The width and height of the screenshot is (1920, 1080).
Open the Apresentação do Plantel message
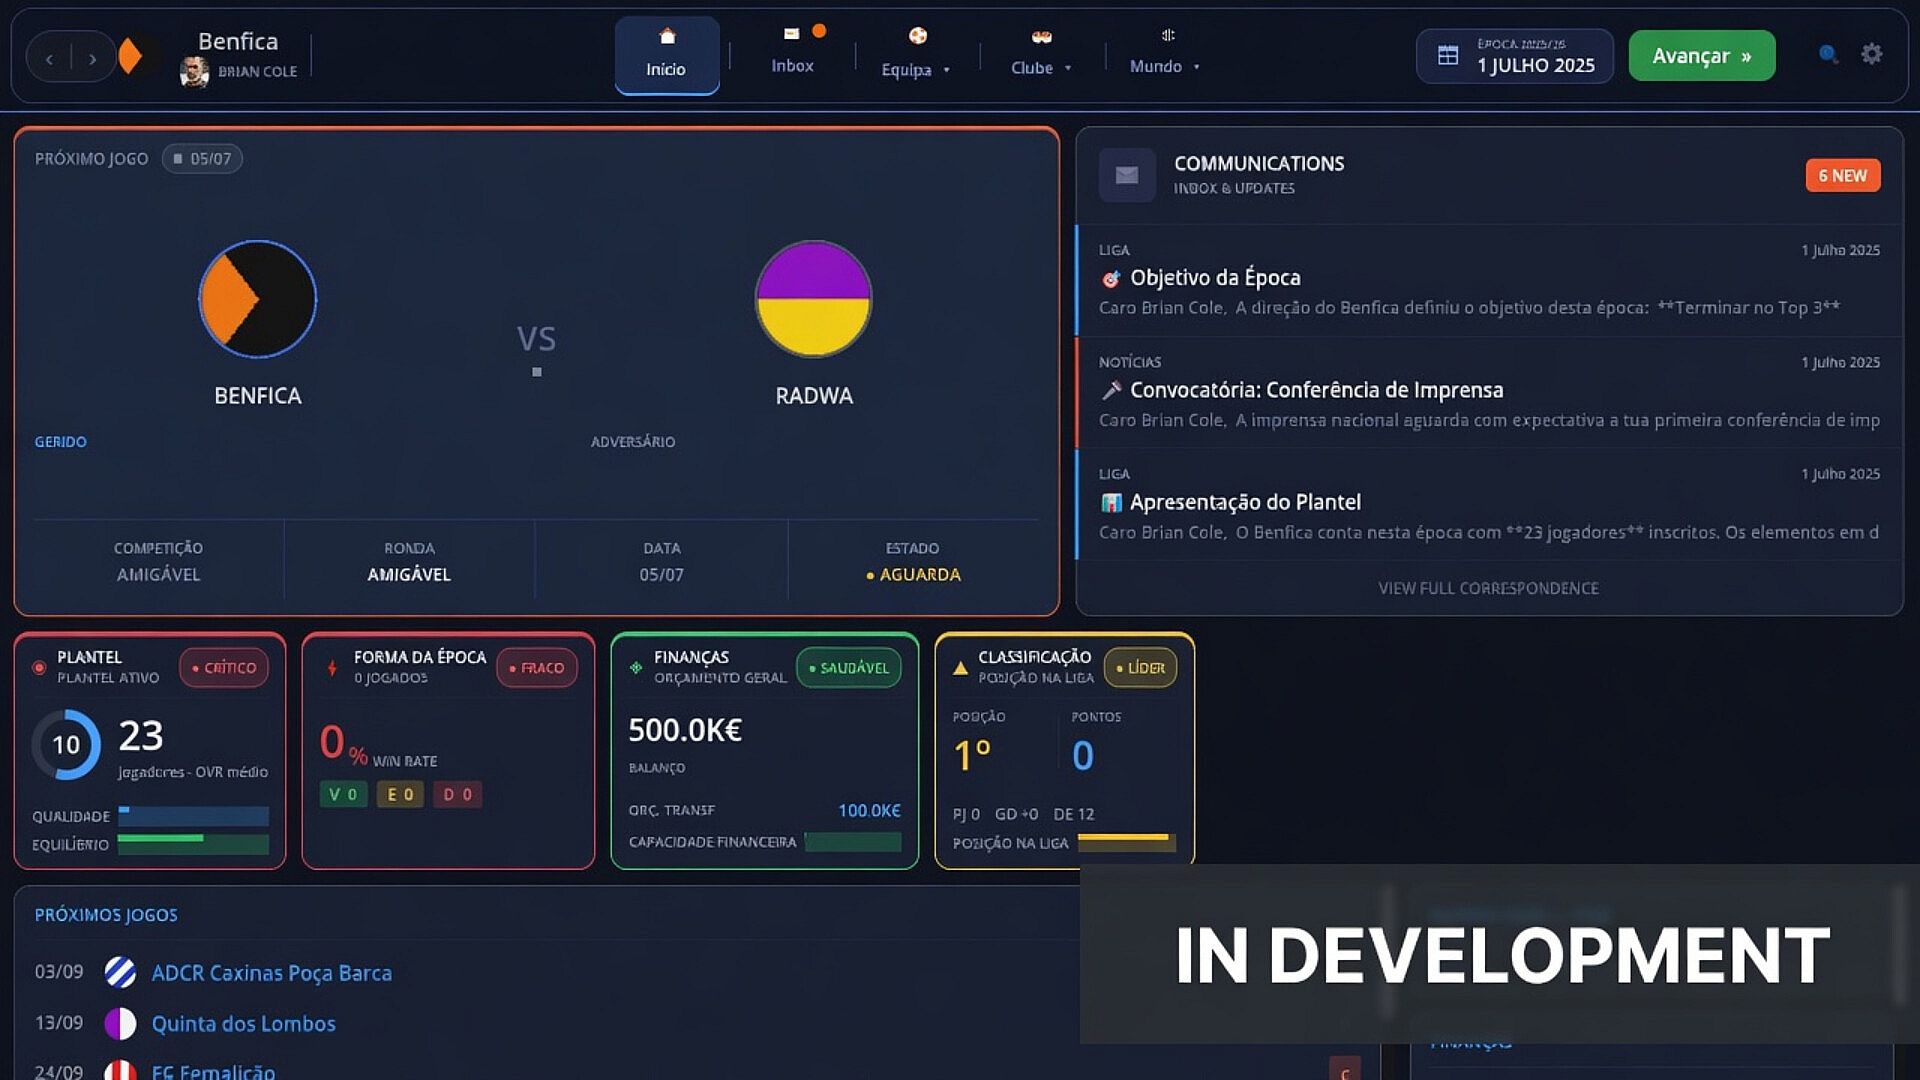pos(1489,504)
